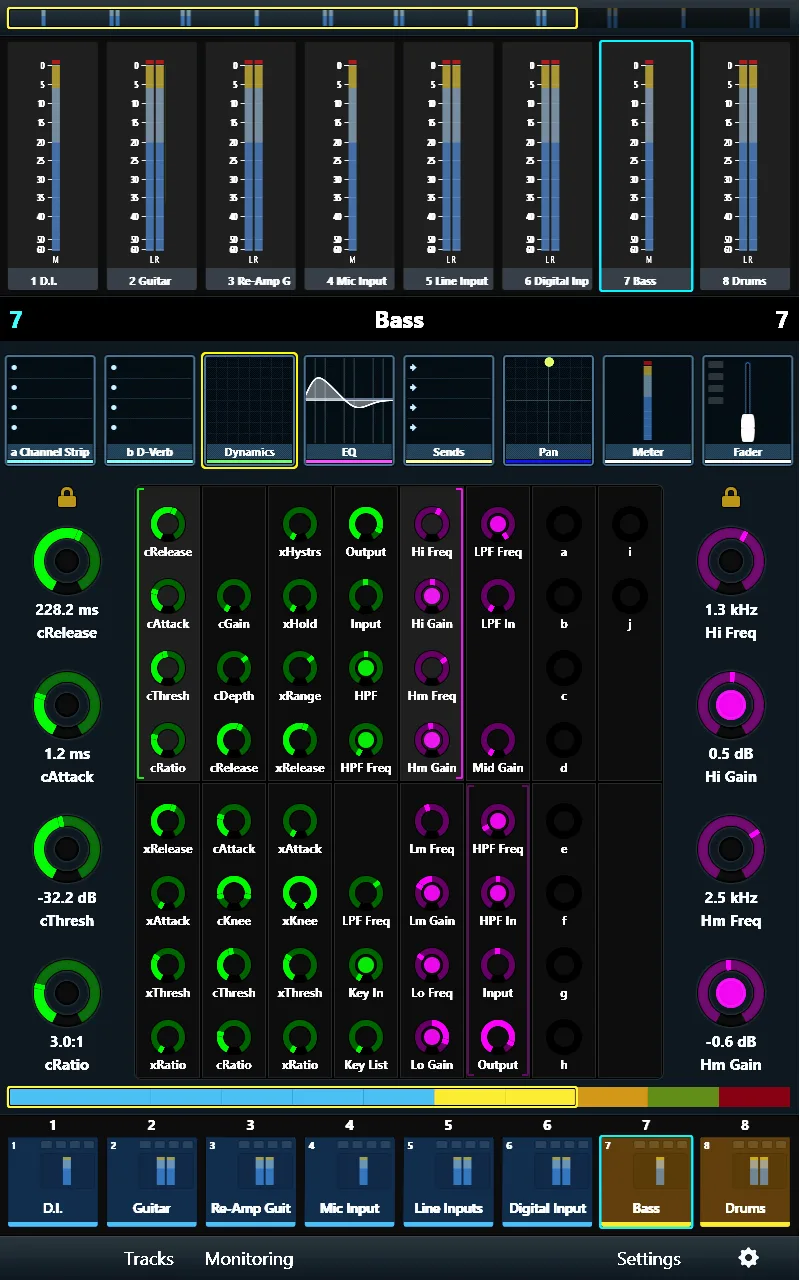This screenshot has width=800, height=1280.
Task: Open the Pan function tile
Action: [548, 410]
